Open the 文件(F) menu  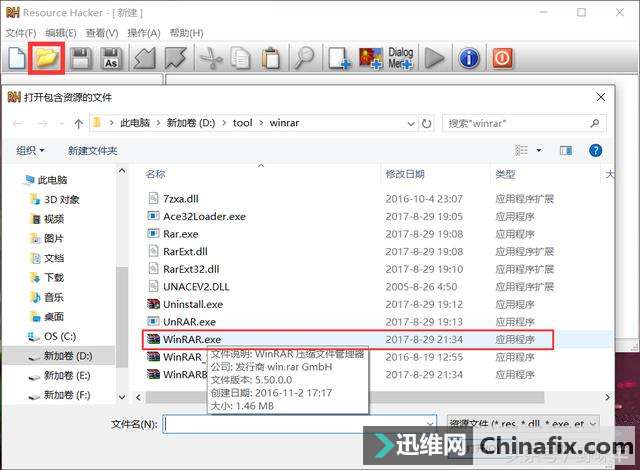coord(21,33)
